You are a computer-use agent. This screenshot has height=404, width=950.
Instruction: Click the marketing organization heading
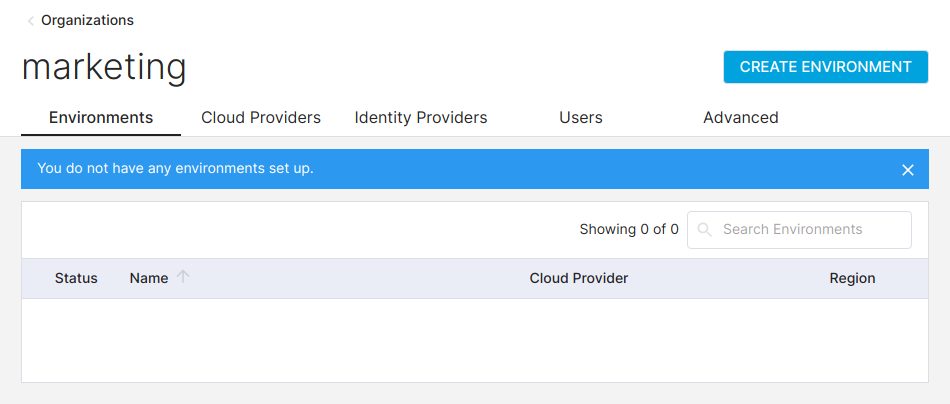(104, 67)
